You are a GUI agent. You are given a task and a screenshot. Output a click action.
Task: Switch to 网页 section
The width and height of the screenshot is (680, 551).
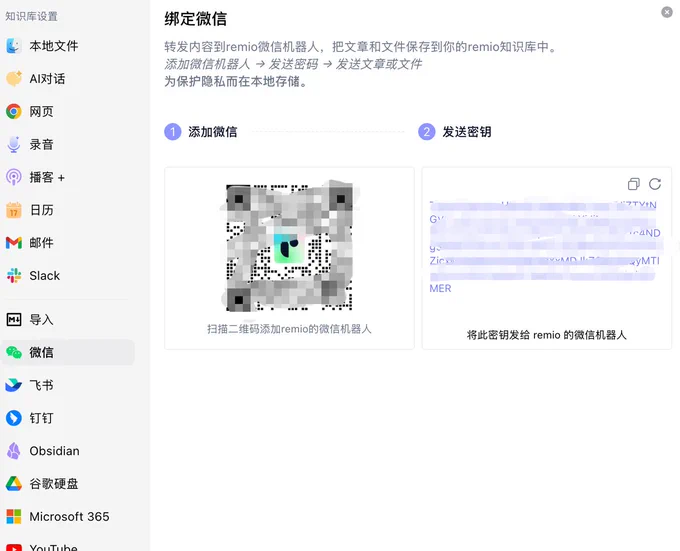pos(69,111)
